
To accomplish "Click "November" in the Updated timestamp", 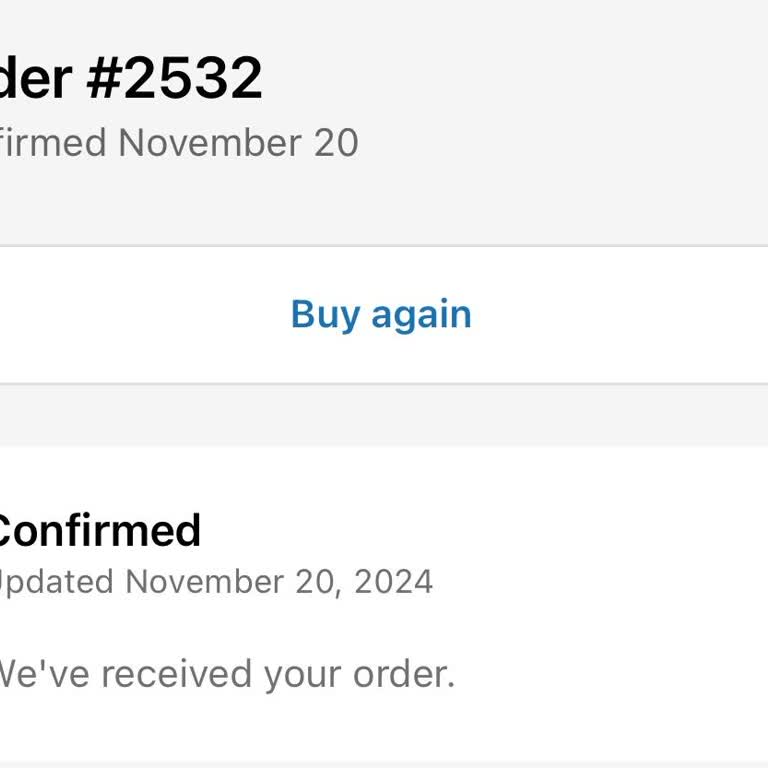I will coord(204,581).
